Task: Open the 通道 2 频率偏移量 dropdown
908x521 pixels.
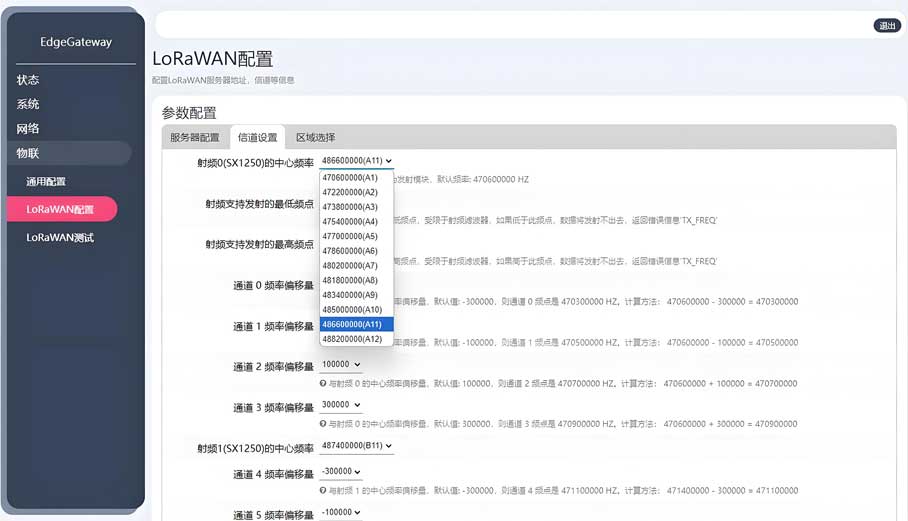Action: (x=341, y=366)
